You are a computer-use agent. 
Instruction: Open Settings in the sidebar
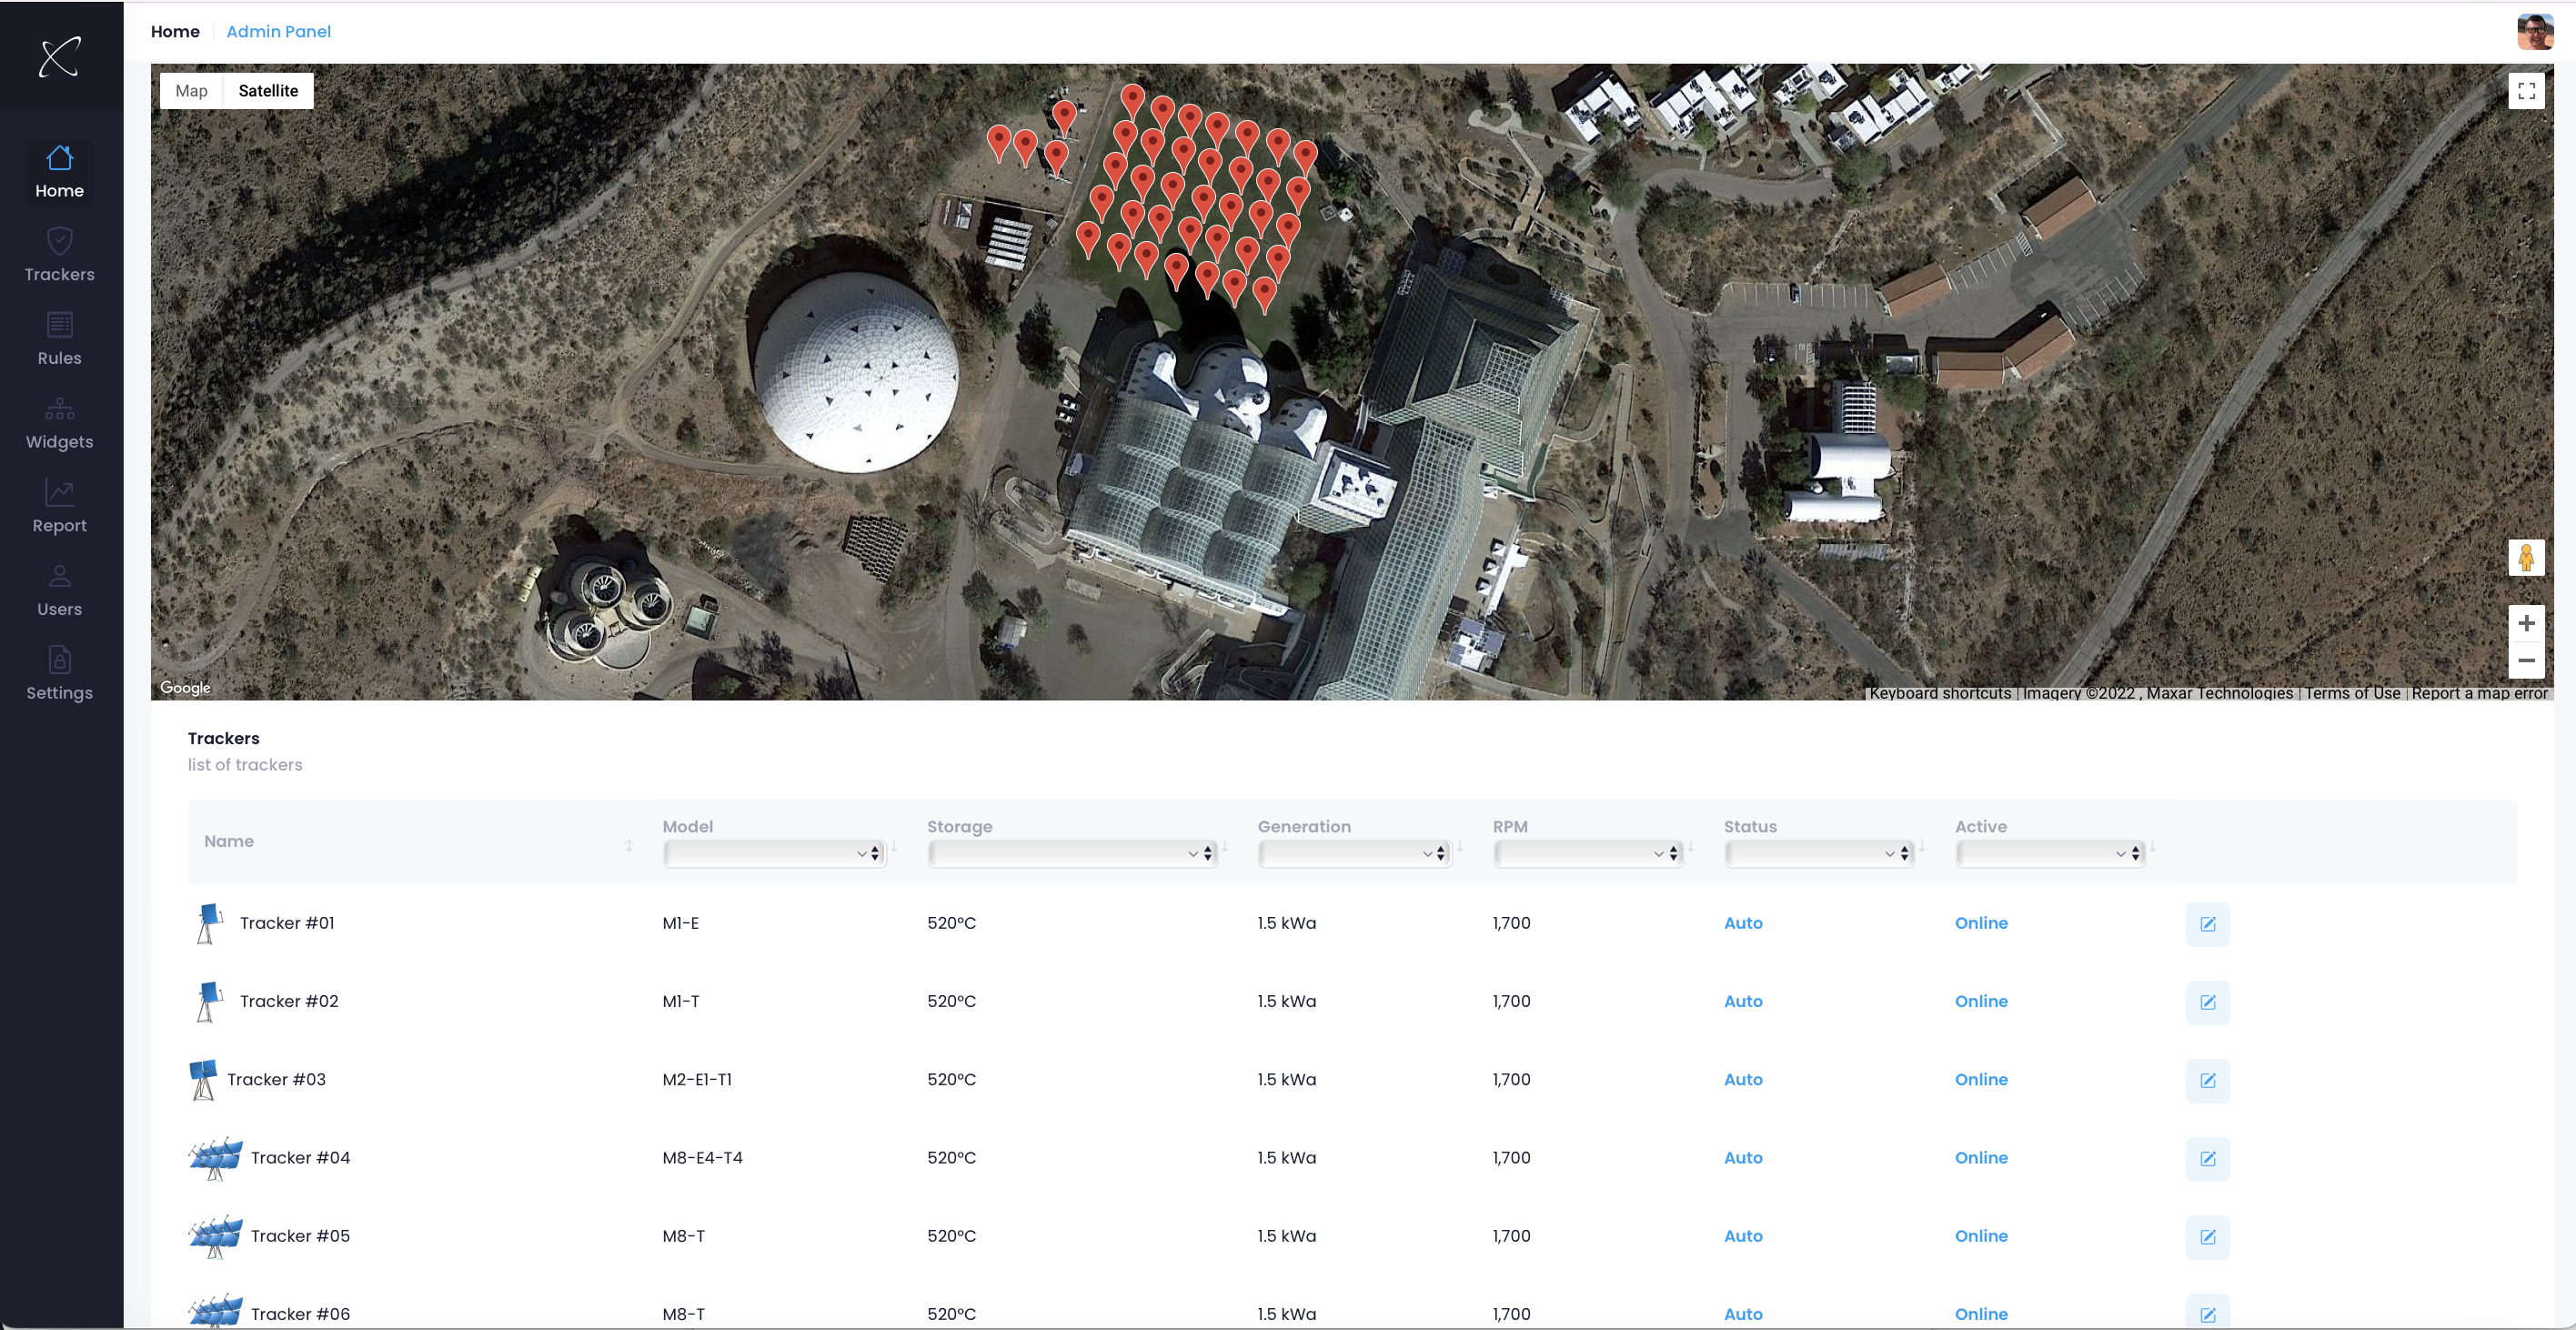point(59,674)
